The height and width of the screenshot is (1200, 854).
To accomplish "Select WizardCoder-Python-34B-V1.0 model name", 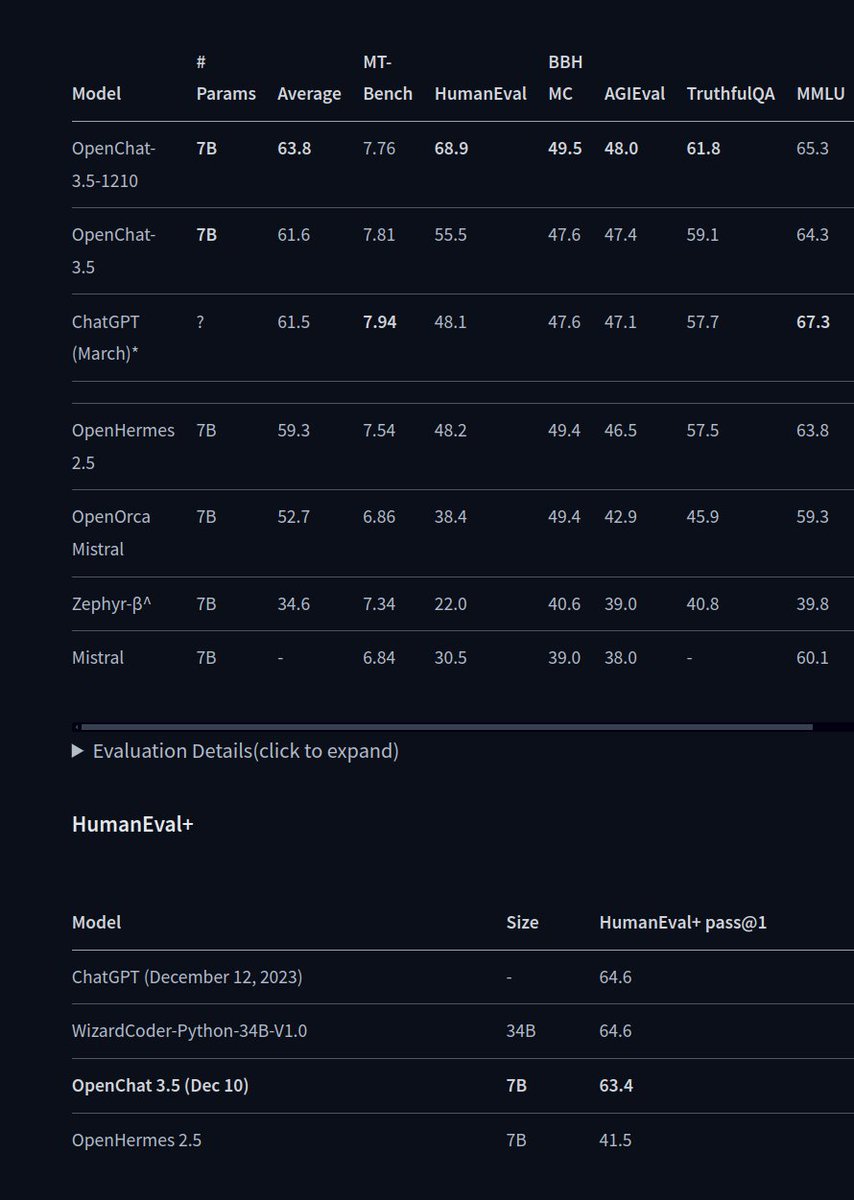I will click(x=190, y=1031).
